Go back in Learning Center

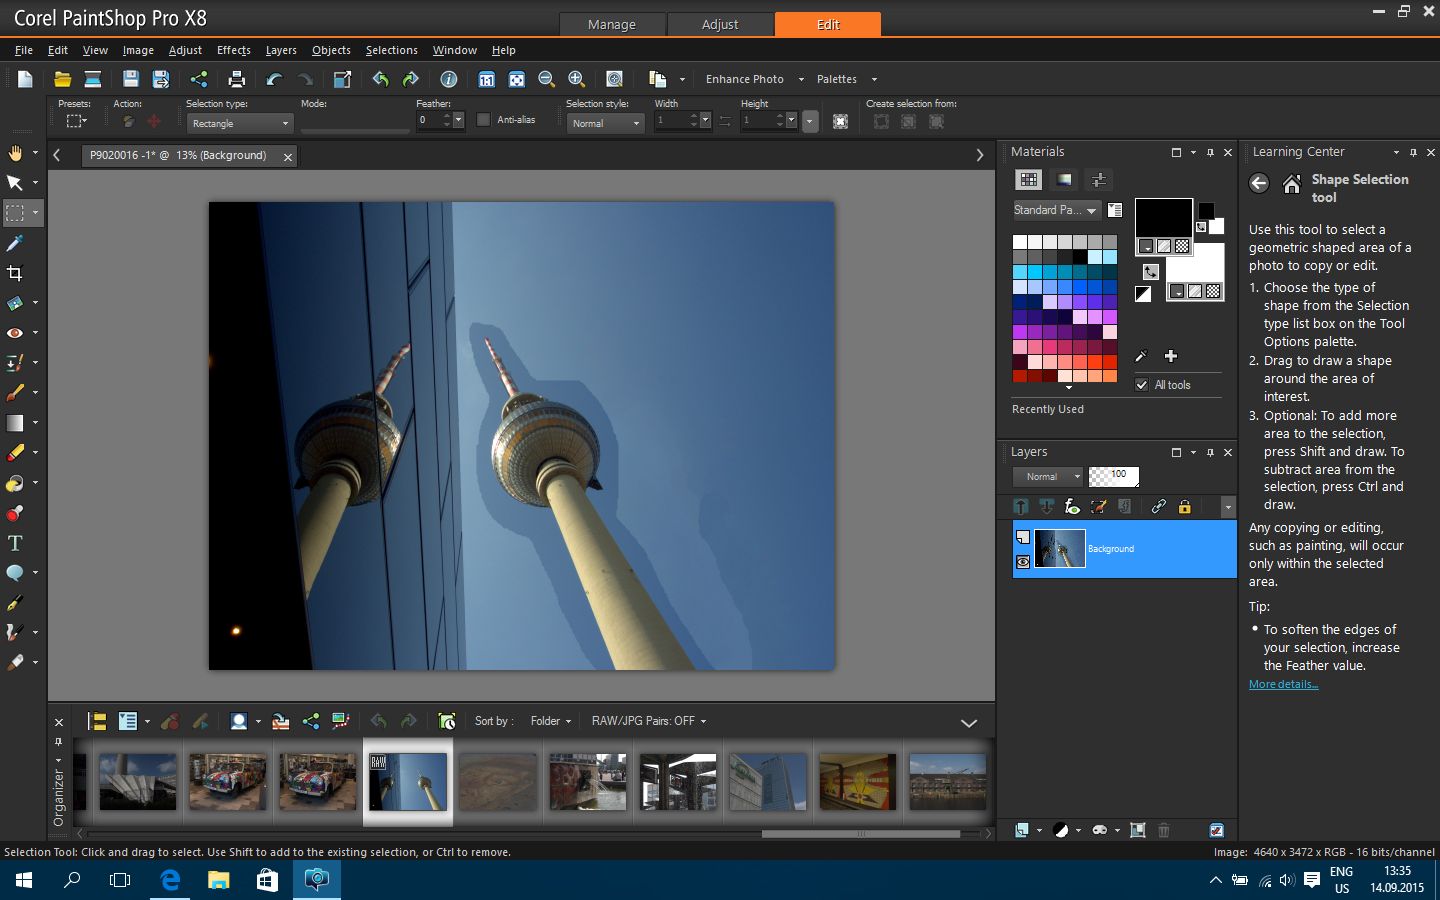point(1259,183)
